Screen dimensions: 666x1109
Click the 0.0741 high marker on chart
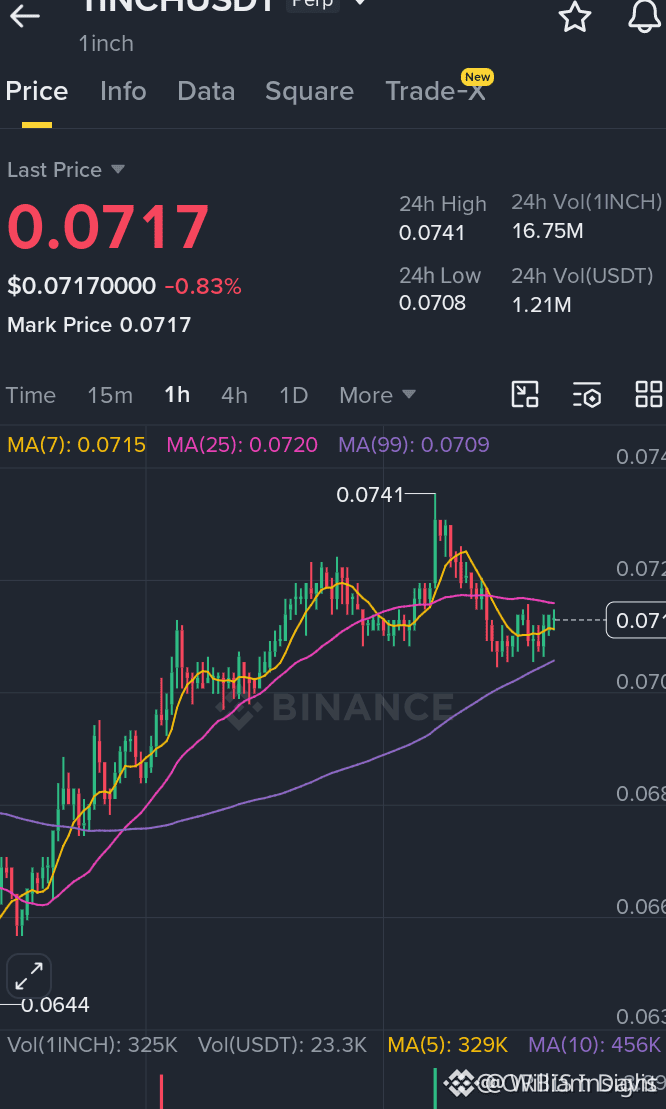pyautogui.click(x=370, y=495)
